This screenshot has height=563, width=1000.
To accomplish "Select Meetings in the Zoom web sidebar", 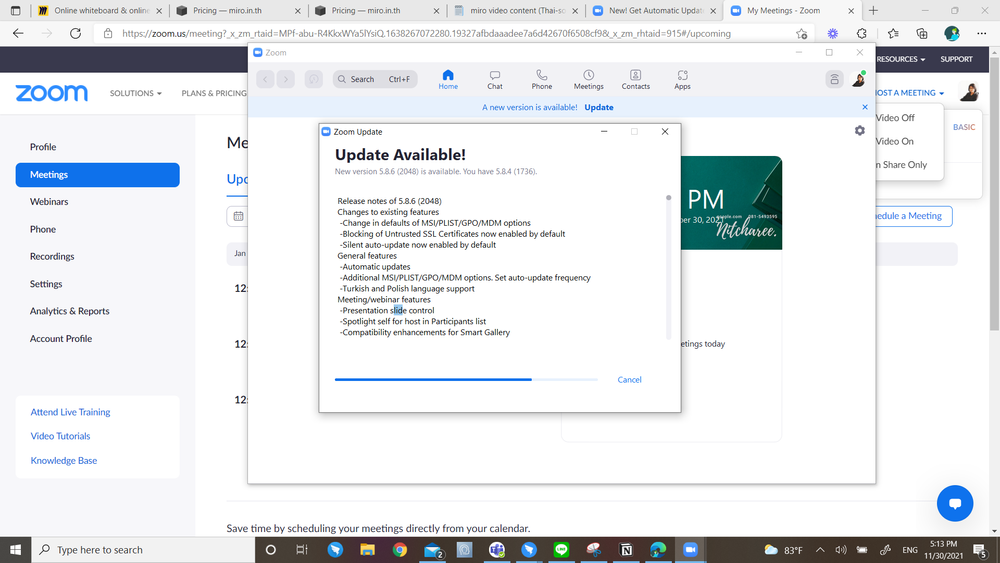I will [x=98, y=175].
